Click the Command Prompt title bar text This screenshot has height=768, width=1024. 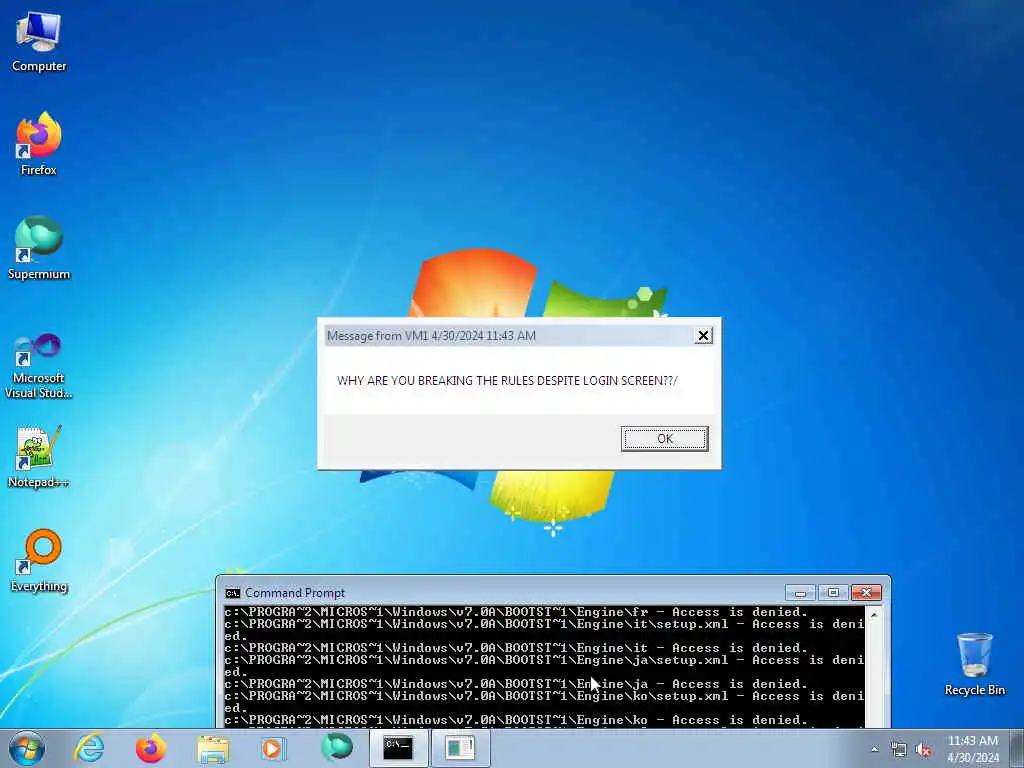pyautogui.click(x=295, y=593)
